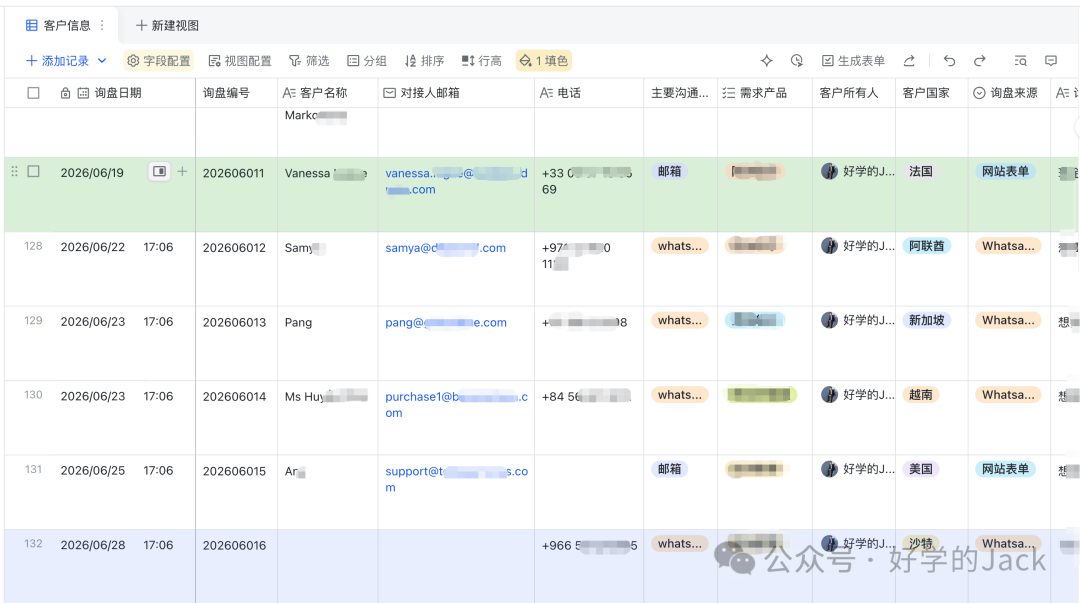Create a new view with 新建视图
Image resolution: width=1080 pixels, height=603 pixels.
pyautogui.click(x=167, y=25)
